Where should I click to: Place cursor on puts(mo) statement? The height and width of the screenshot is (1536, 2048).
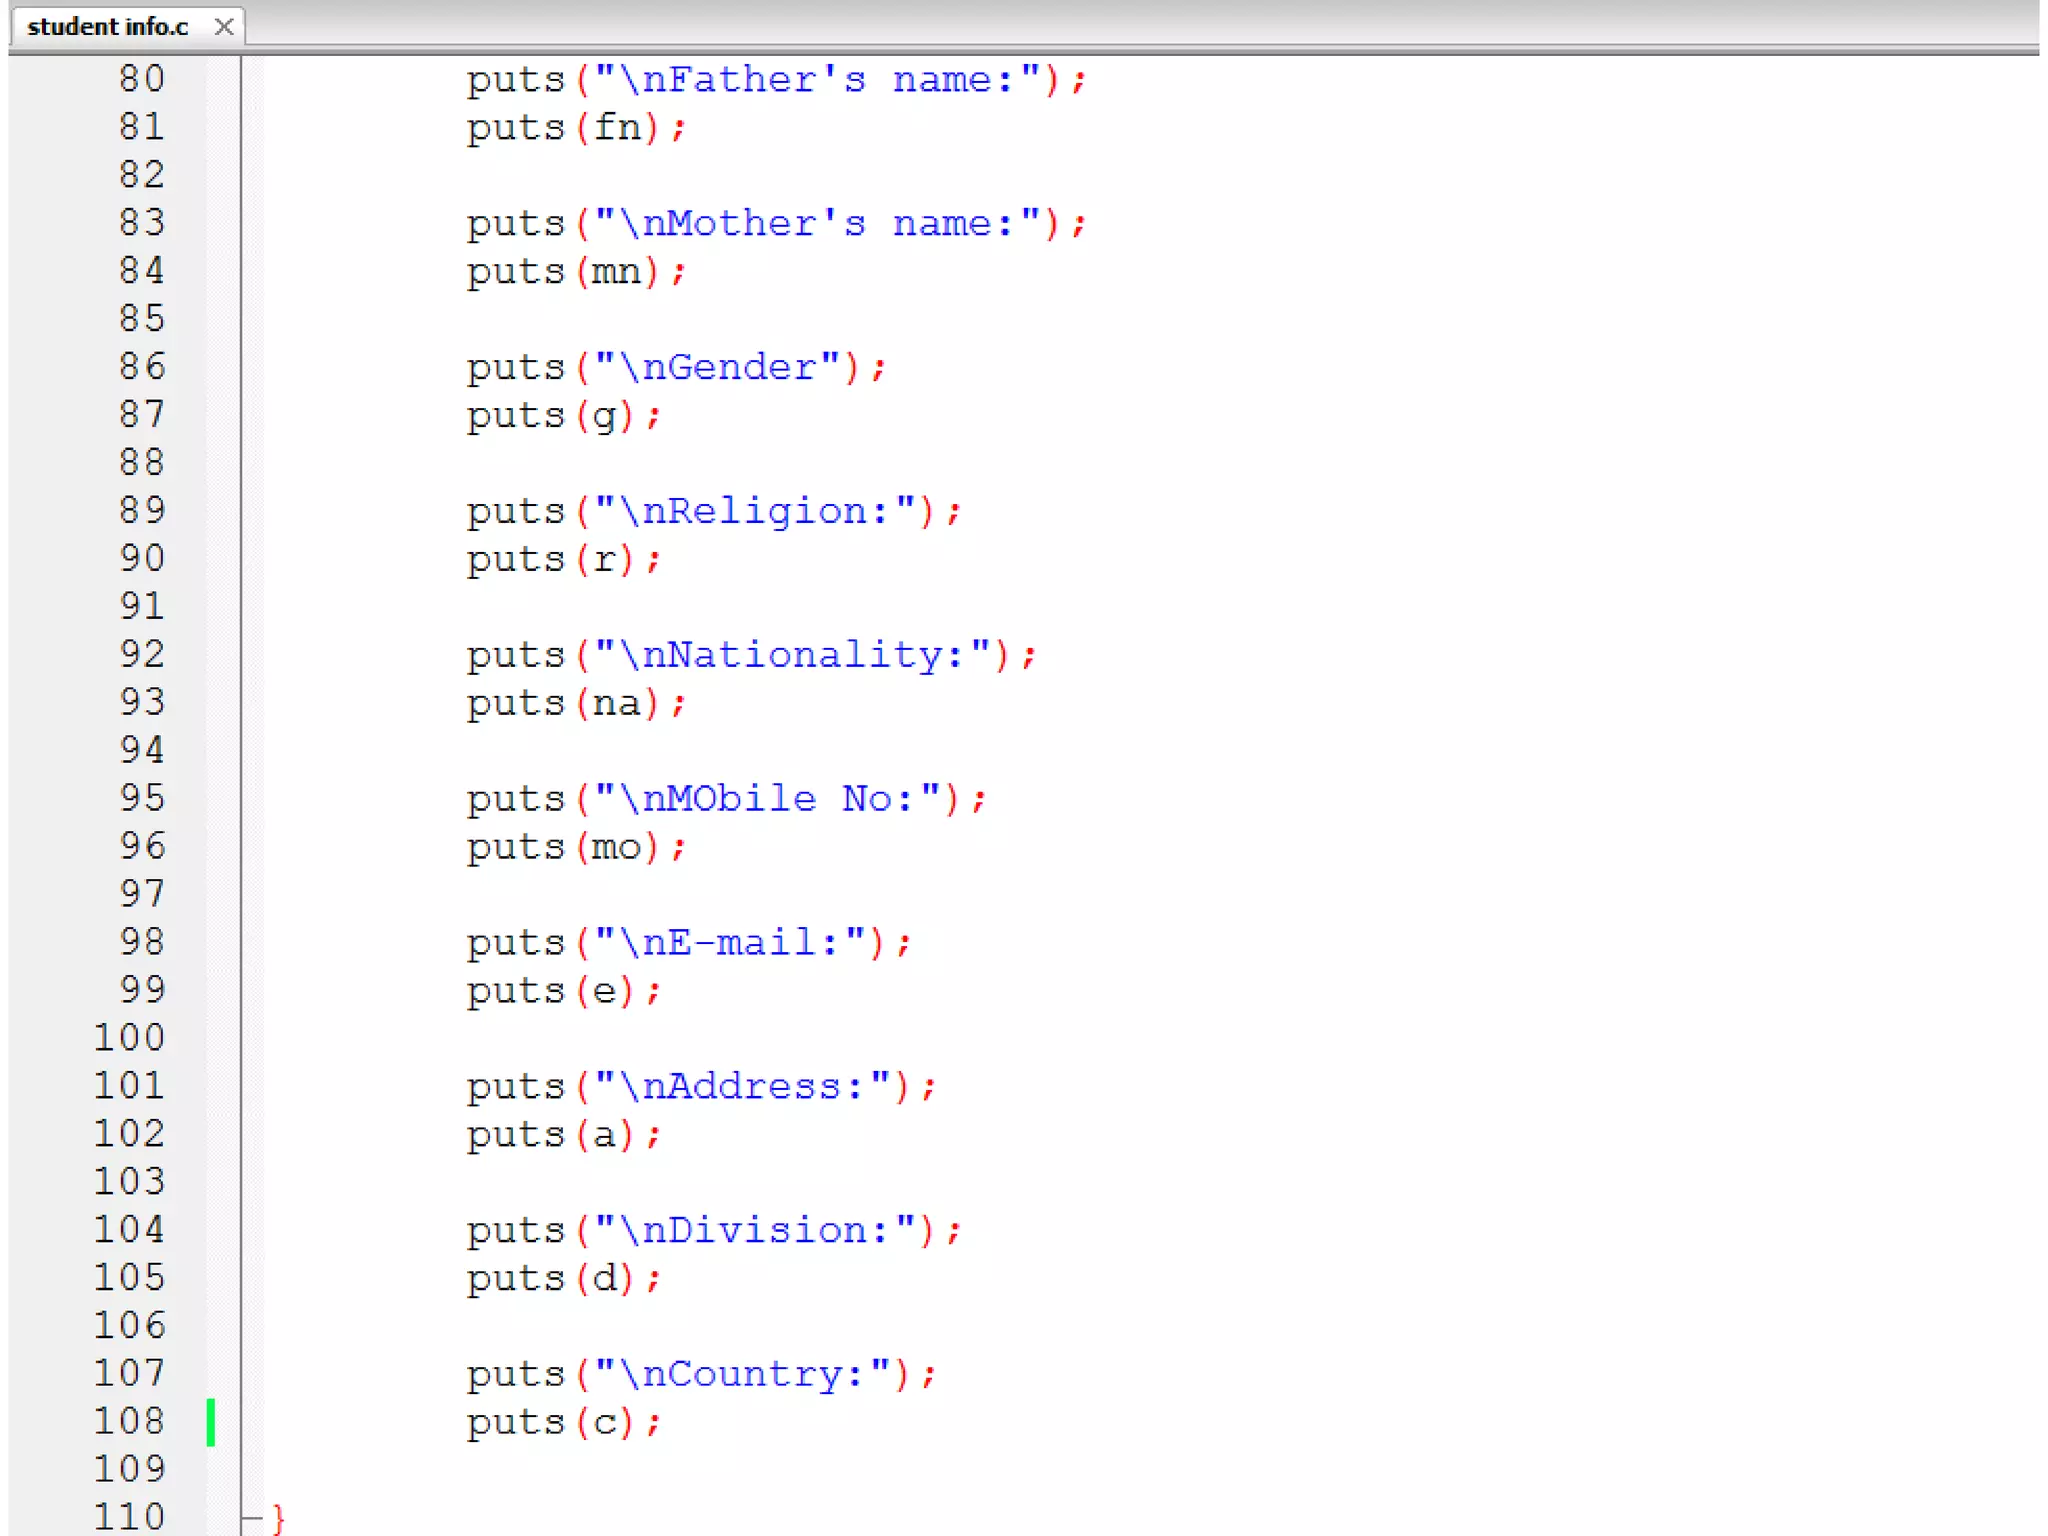pos(575,848)
